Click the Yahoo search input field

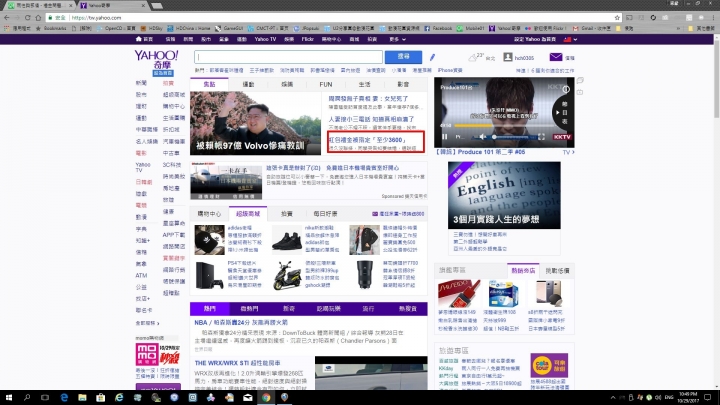288,57
